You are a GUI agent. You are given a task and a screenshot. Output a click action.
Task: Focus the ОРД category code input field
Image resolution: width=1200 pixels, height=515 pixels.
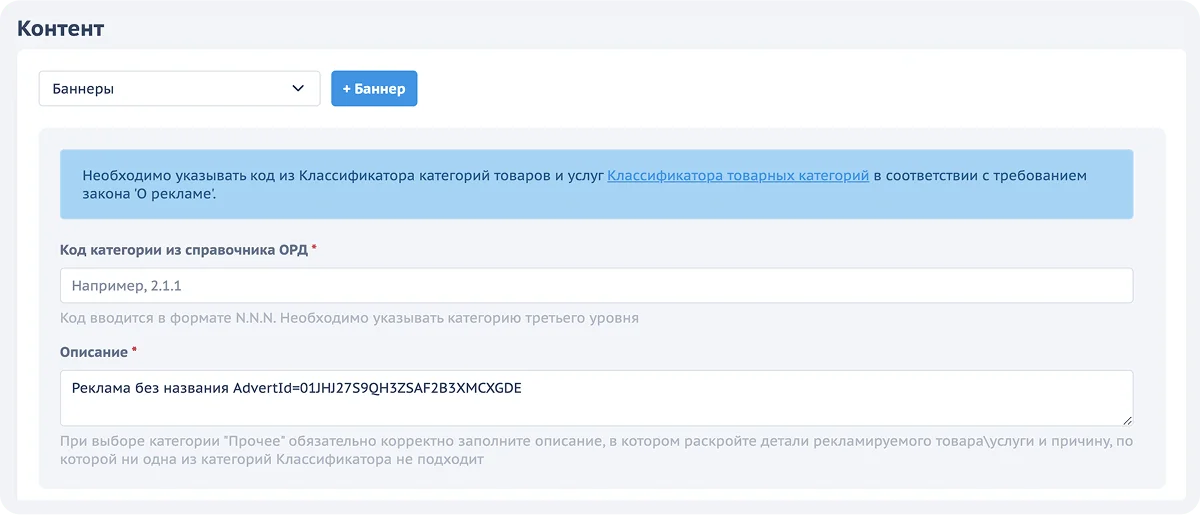click(x=596, y=285)
